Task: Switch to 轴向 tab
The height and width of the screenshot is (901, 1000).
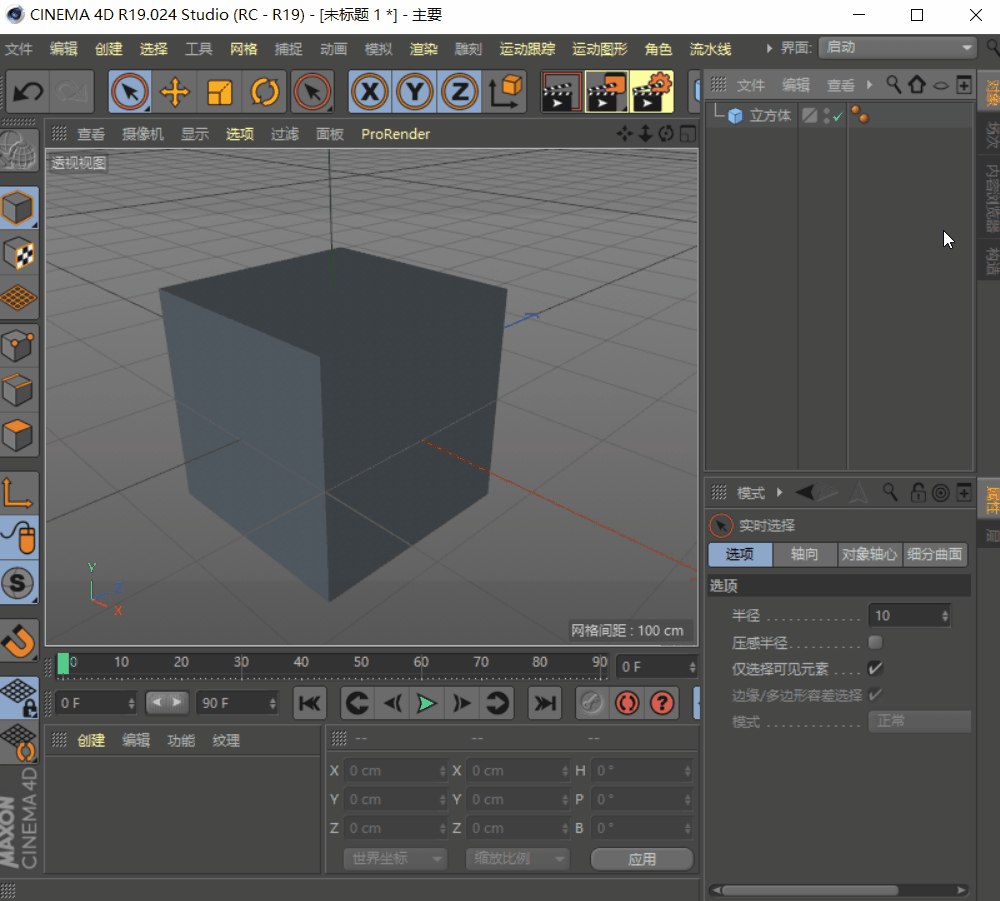Action: point(805,554)
